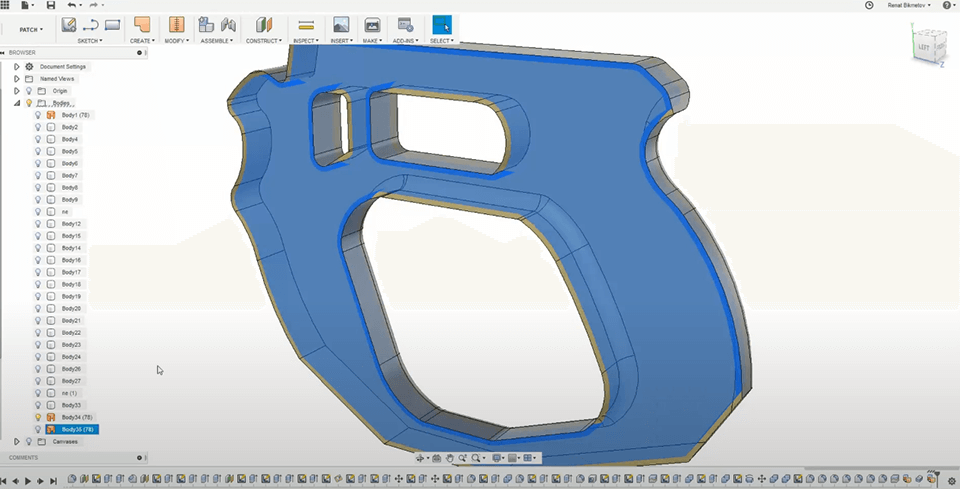Select the Pan hand tool in the navigation bar
Viewport: 960px width, 489px height.
450,458
